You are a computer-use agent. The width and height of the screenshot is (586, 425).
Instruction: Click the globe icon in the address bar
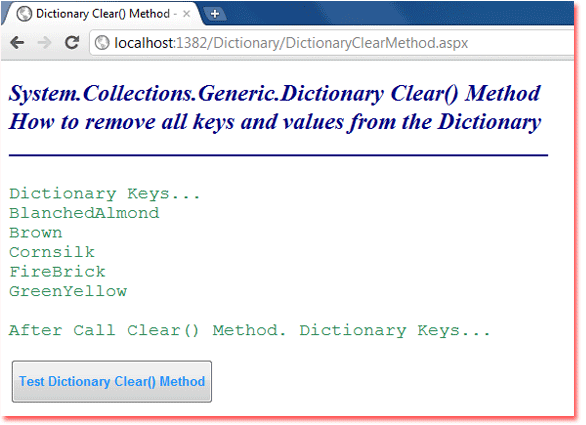click(x=102, y=43)
